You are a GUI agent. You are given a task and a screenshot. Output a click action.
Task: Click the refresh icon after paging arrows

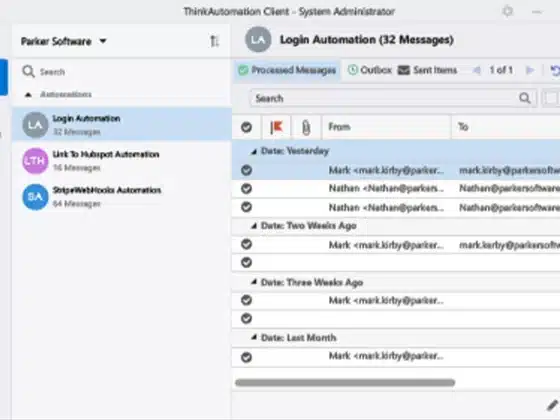tap(555, 71)
